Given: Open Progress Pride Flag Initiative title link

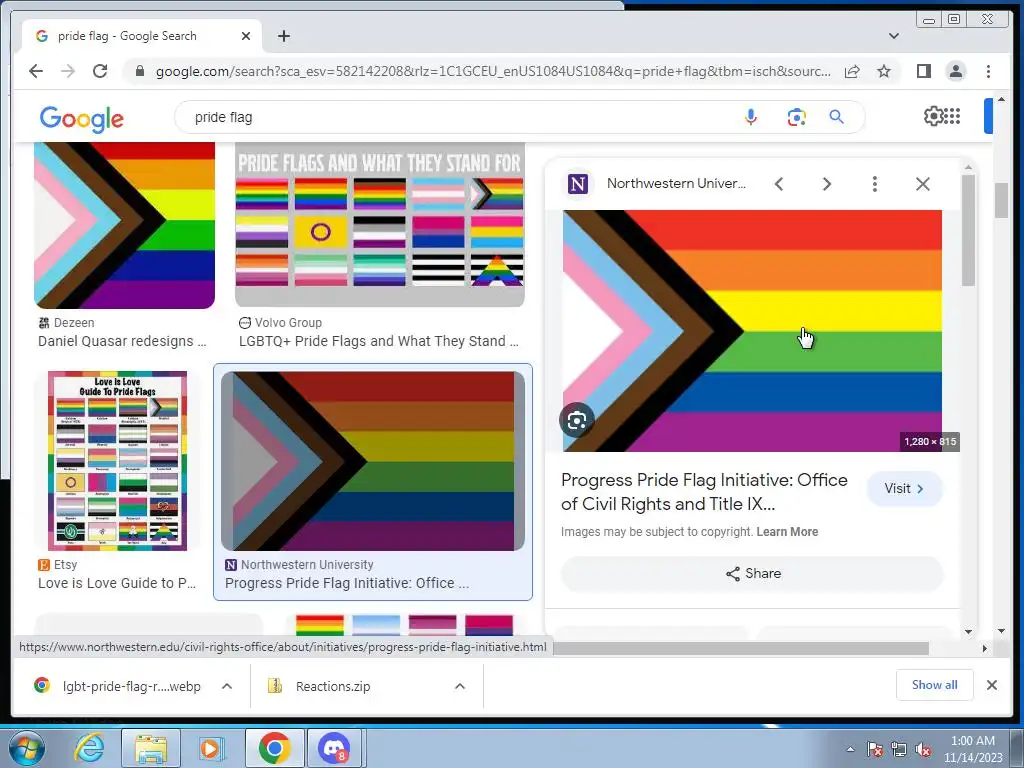Looking at the screenshot, I should coord(704,492).
